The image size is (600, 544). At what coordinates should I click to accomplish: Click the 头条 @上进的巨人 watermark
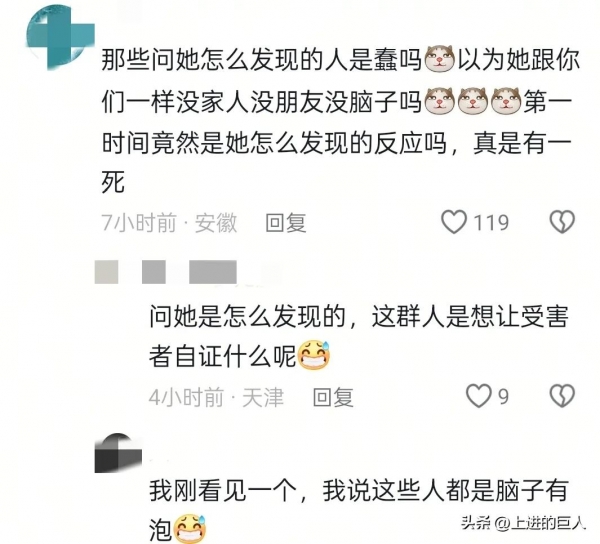tap(523, 523)
